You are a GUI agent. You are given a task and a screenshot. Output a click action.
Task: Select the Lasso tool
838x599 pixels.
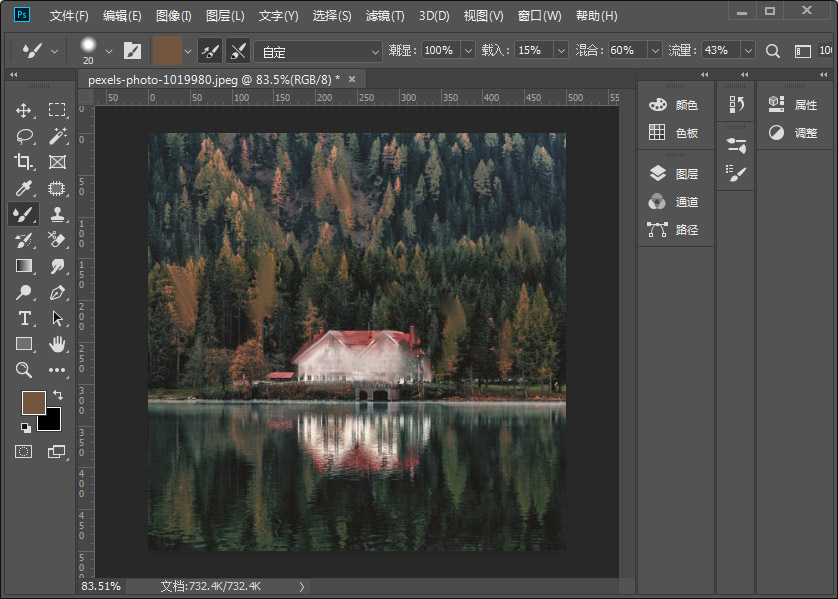pos(24,136)
